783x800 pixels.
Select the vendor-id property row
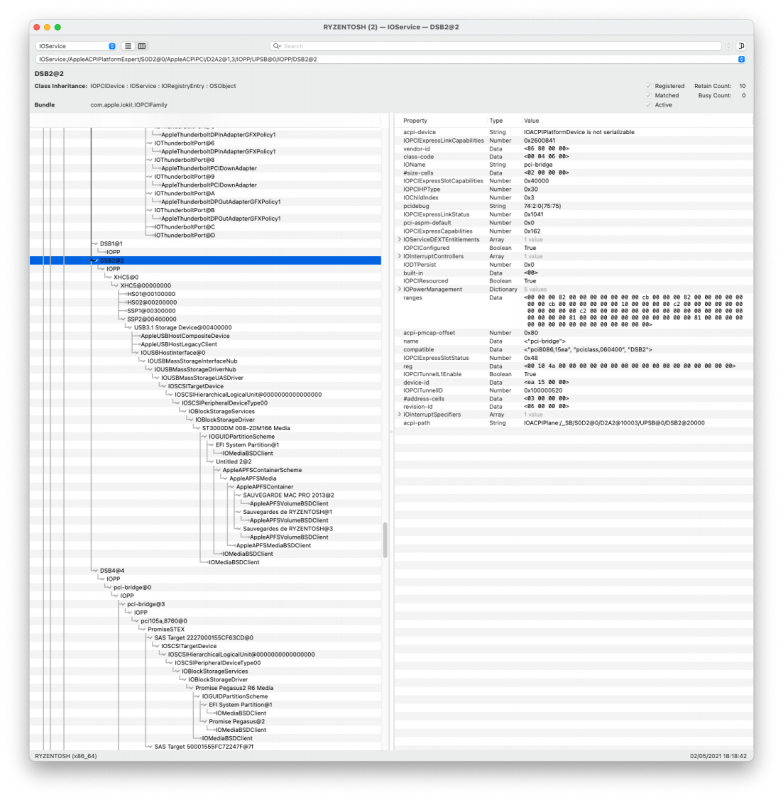point(573,148)
